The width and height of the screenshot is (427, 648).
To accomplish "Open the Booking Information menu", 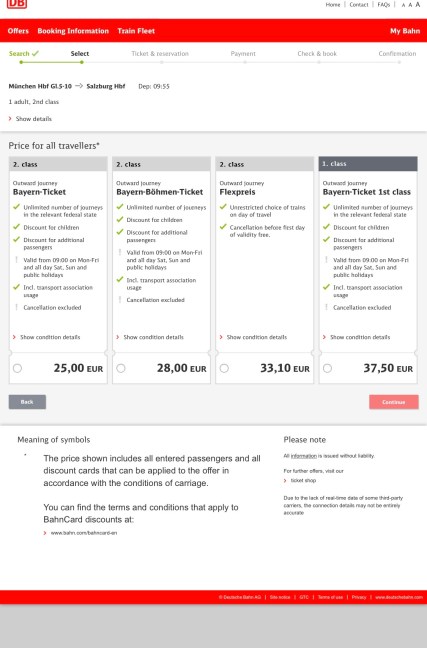I will (73, 31).
